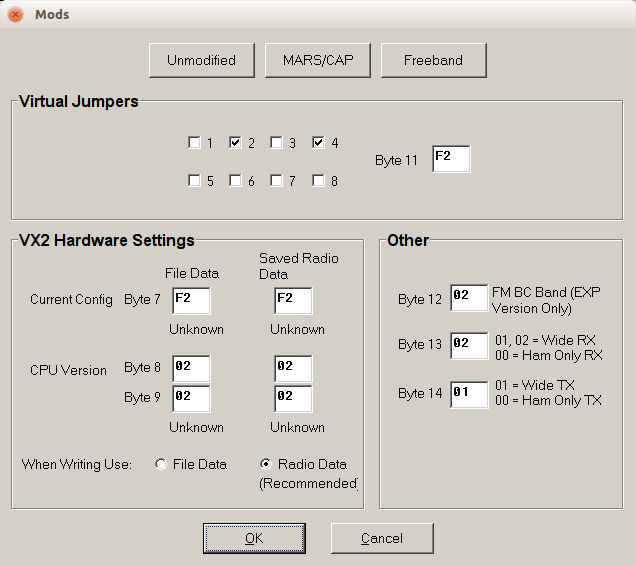Select Byte 9 File Data field
636x566 pixels.
(191, 399)
